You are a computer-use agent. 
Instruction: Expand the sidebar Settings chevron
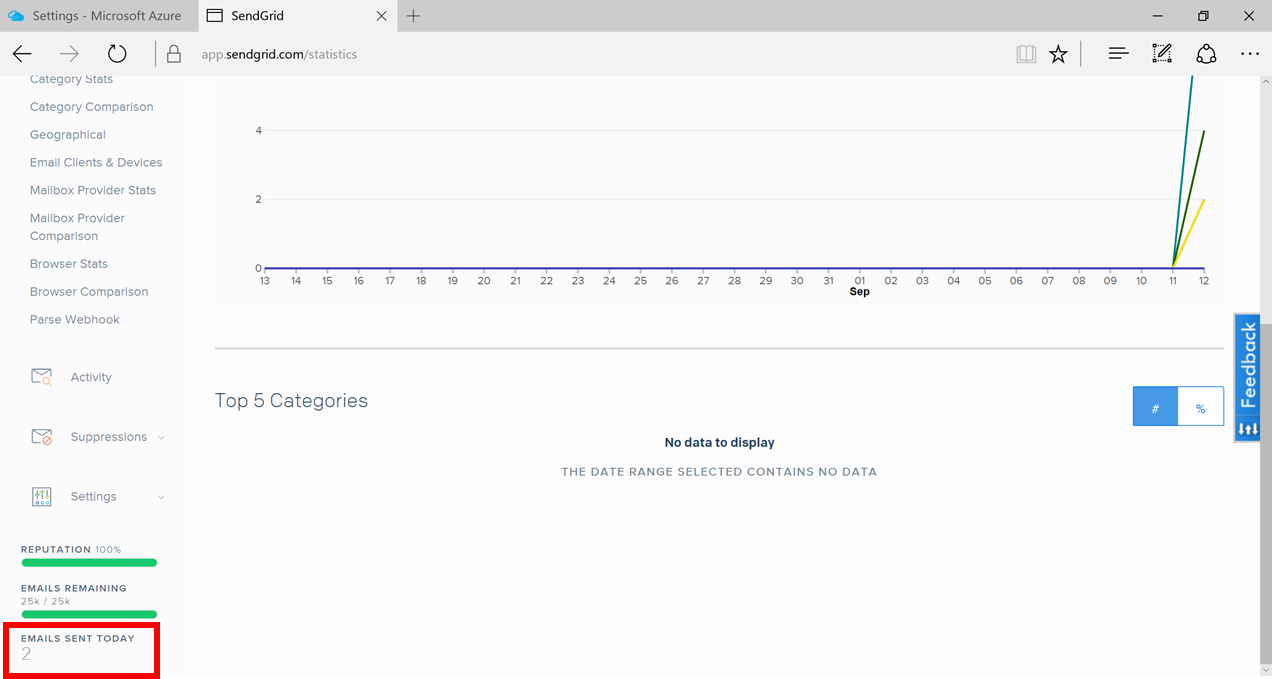pos(161,497)
